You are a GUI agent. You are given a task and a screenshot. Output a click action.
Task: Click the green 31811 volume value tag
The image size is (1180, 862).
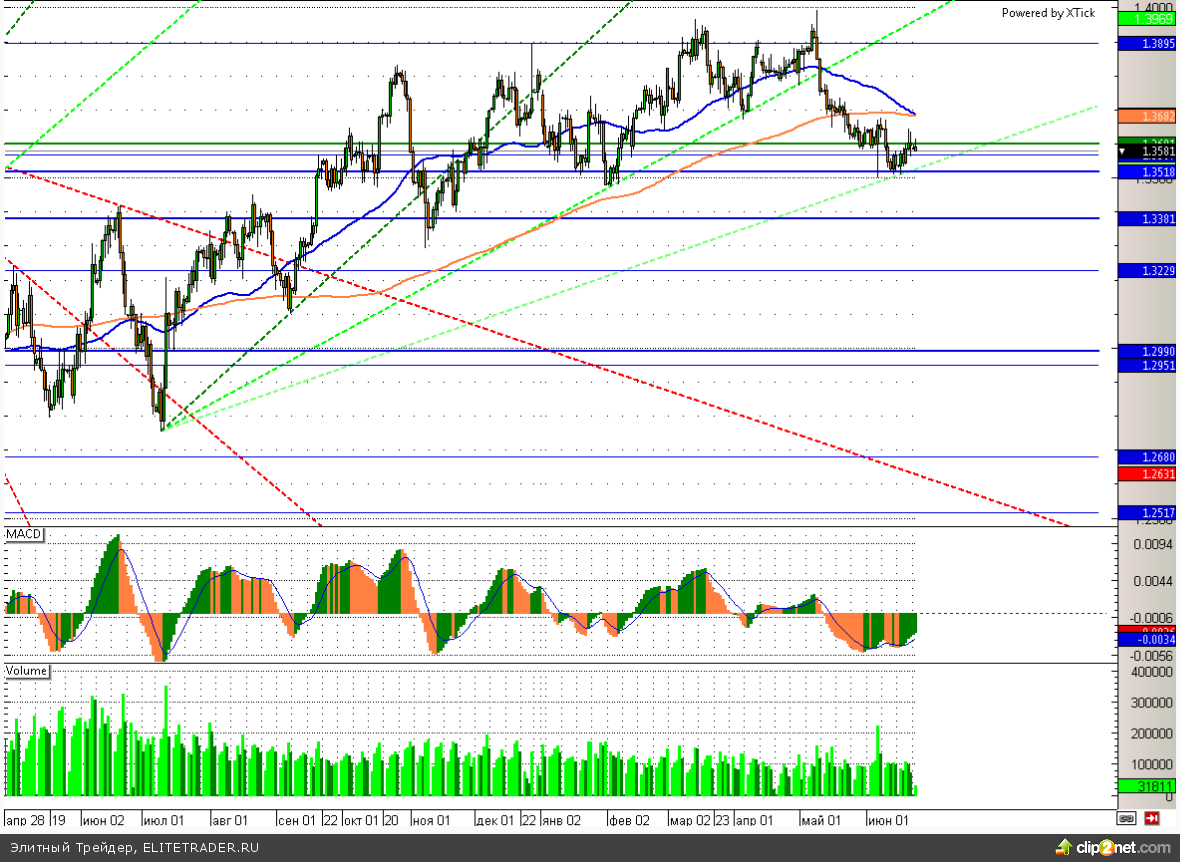tap(1147, 787)
